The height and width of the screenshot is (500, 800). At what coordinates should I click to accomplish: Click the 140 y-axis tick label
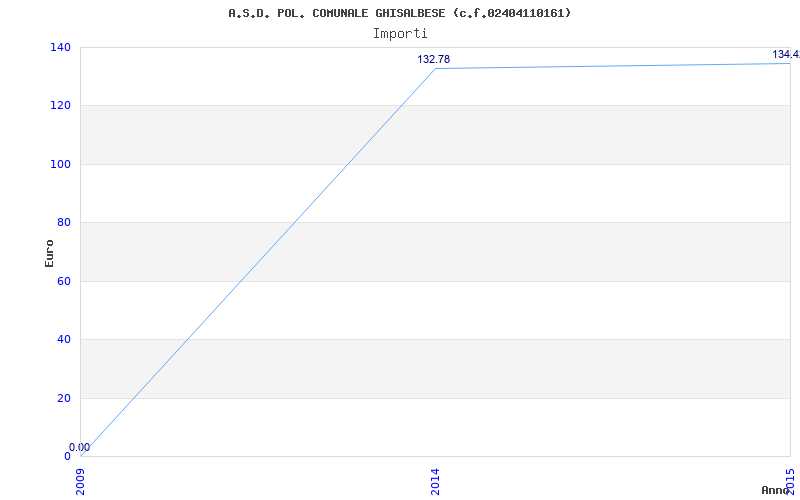pyautogui.click(x=60, y=47)
